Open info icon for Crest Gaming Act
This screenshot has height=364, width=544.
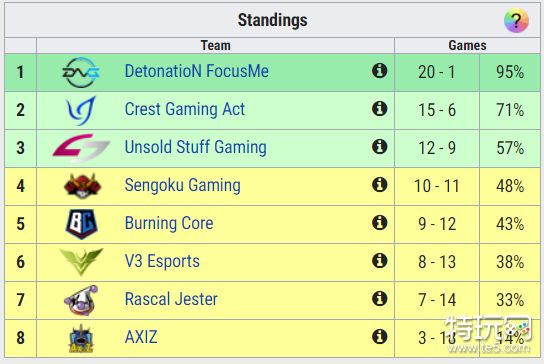tap(380, 109)
